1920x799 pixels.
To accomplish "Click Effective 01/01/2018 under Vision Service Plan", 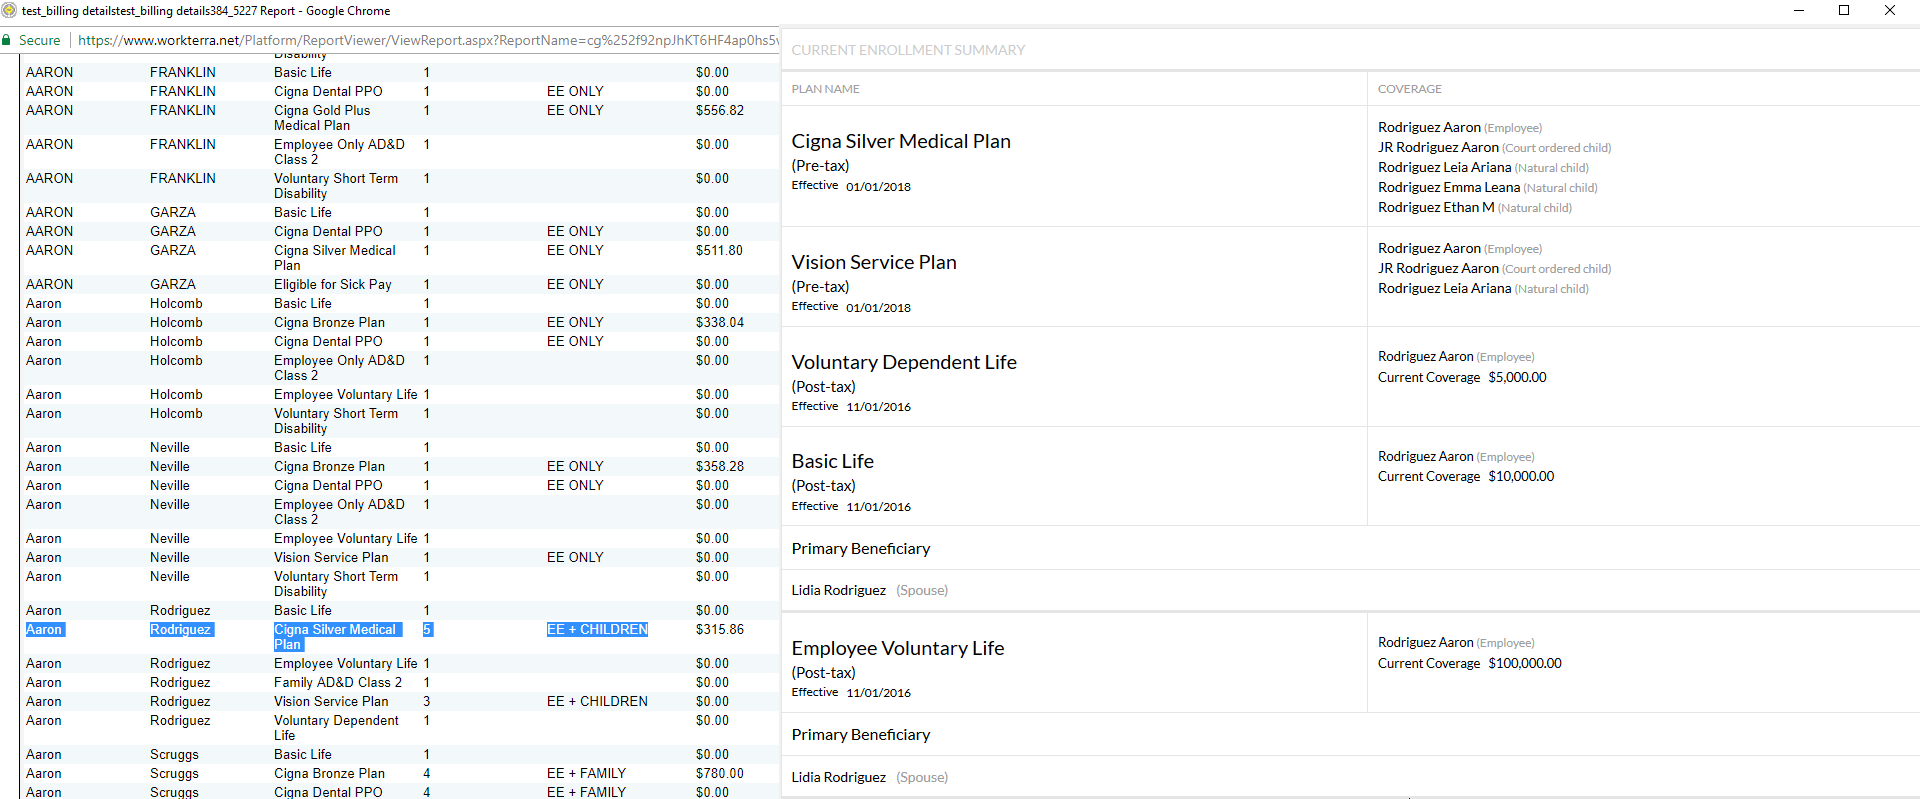I will [x=851, y=307].
